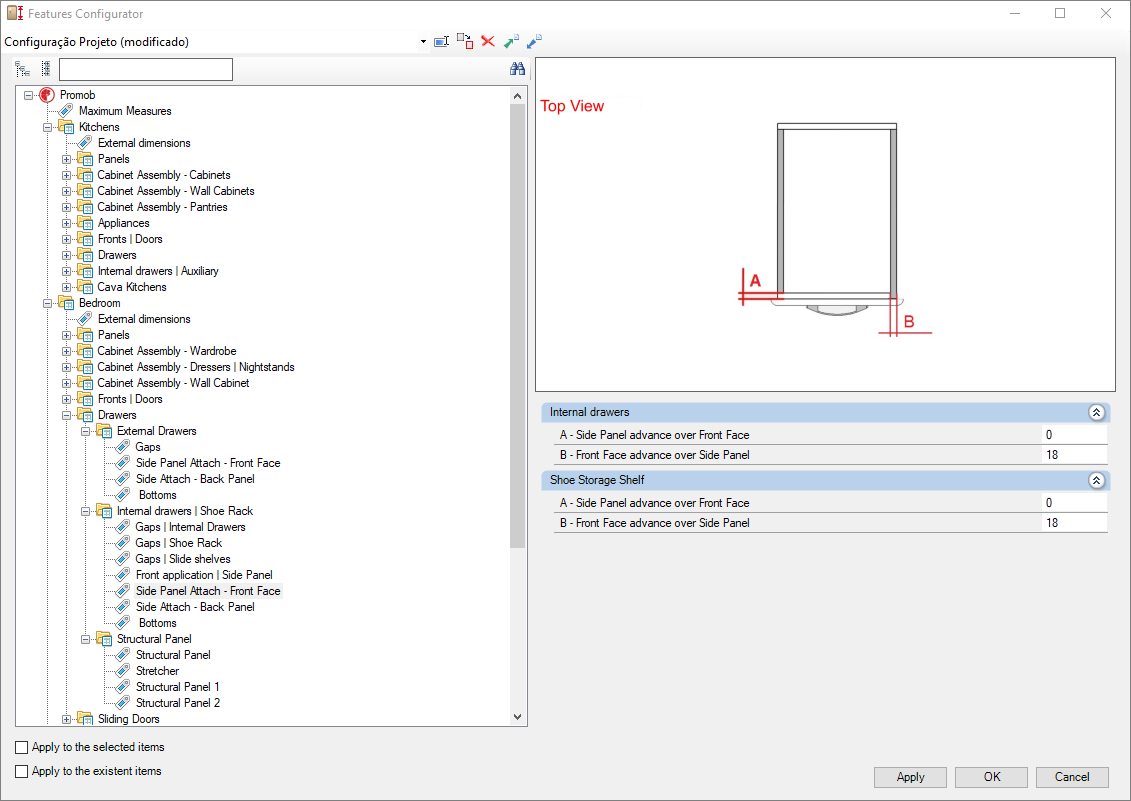
Task: Select Gaps | Shoe Rack tree item
Action: pos(178,543)
